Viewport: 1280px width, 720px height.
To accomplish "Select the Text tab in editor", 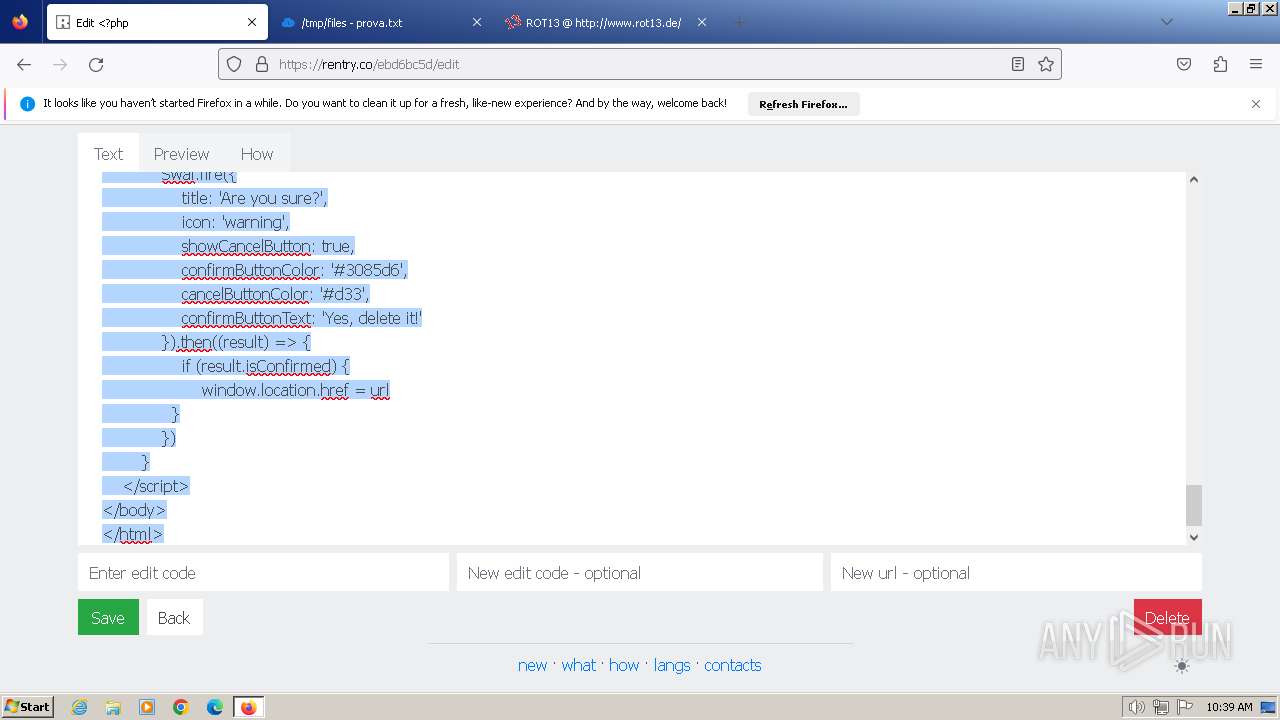I will 108,154.
